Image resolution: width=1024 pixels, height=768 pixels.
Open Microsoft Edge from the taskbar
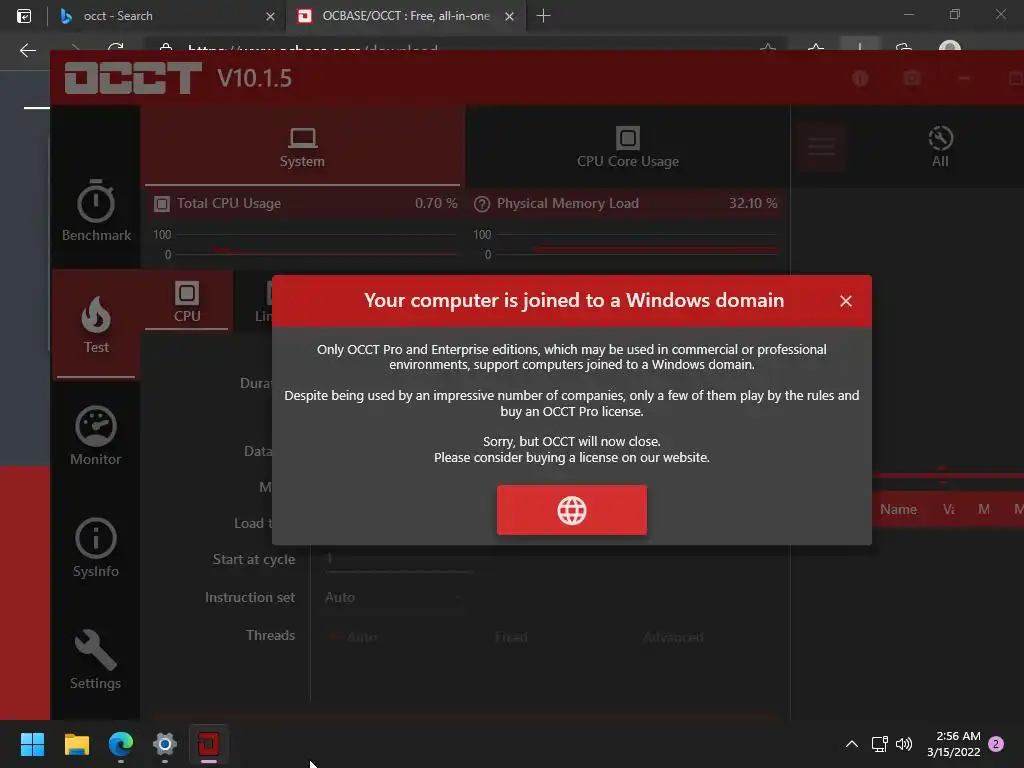tap(121, 744)
